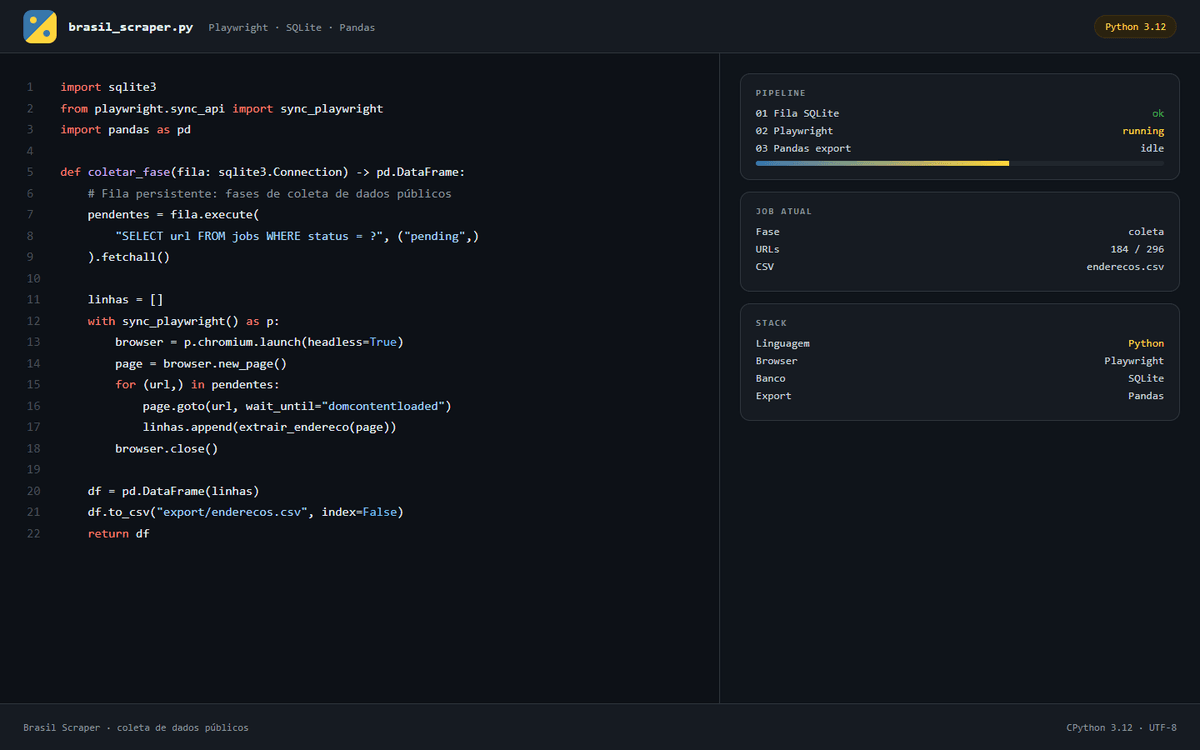Click the import sqlite3 code line

pos(108,87)
